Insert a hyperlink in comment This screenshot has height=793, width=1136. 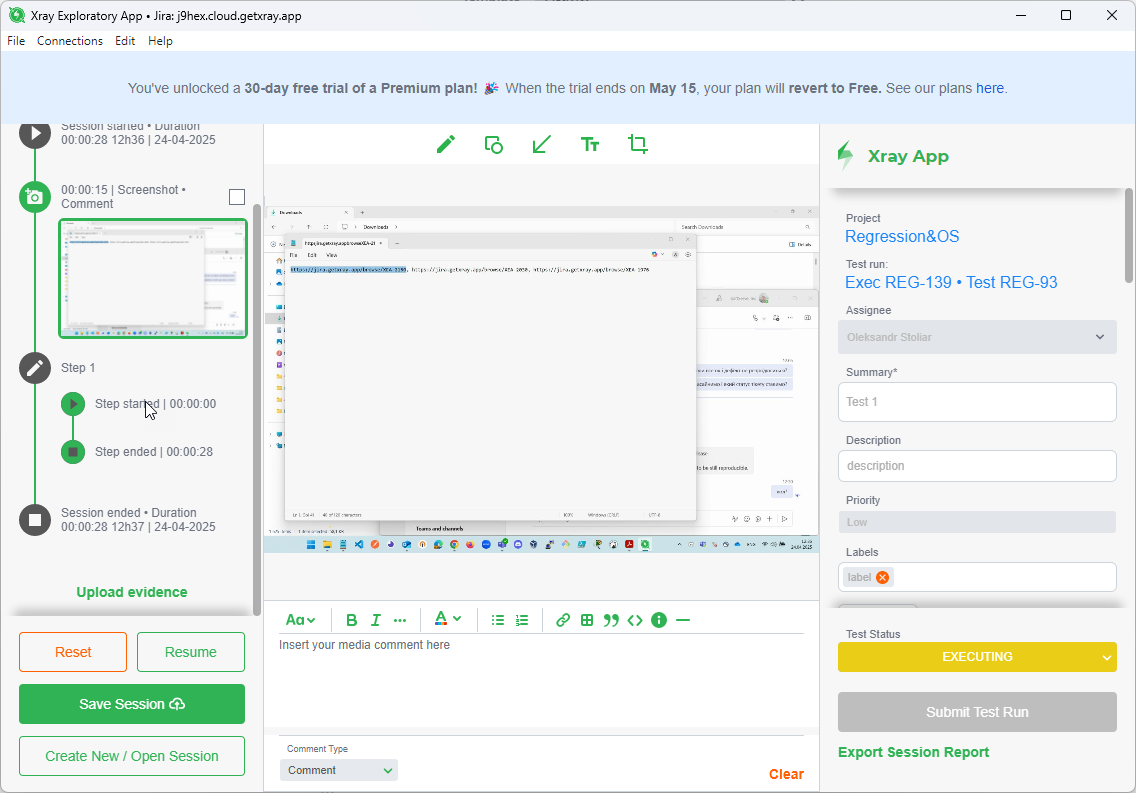(563, 620)
